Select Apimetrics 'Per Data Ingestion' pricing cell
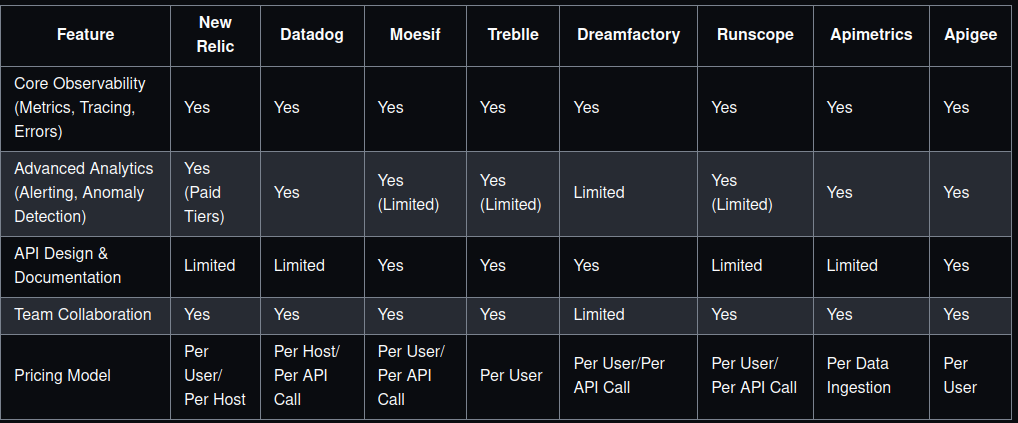The image size is (1018, 423). 858,375
